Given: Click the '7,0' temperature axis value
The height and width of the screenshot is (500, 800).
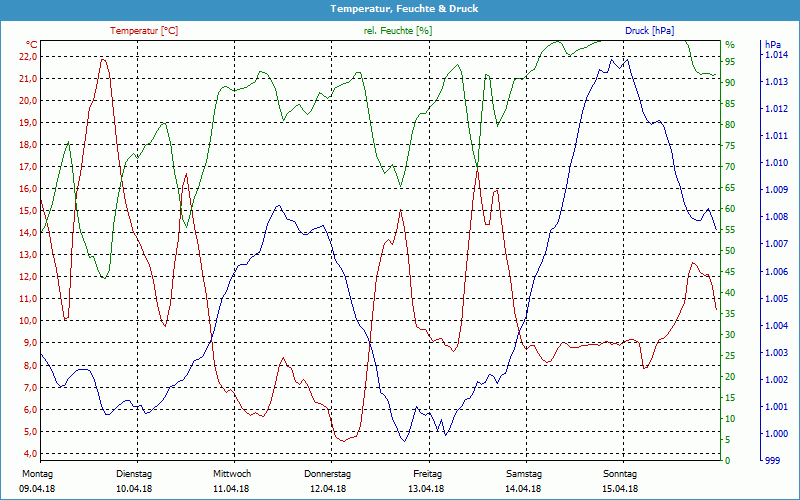Looking at the screenshot, I should (x=30, y=388).
